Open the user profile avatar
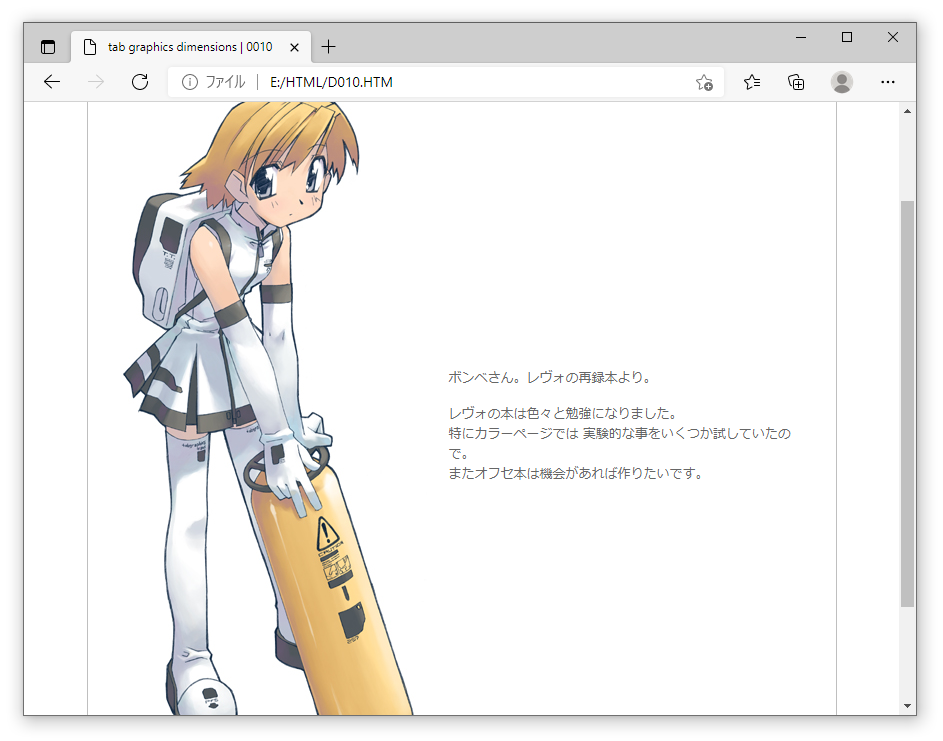 (x=842, y=82)
